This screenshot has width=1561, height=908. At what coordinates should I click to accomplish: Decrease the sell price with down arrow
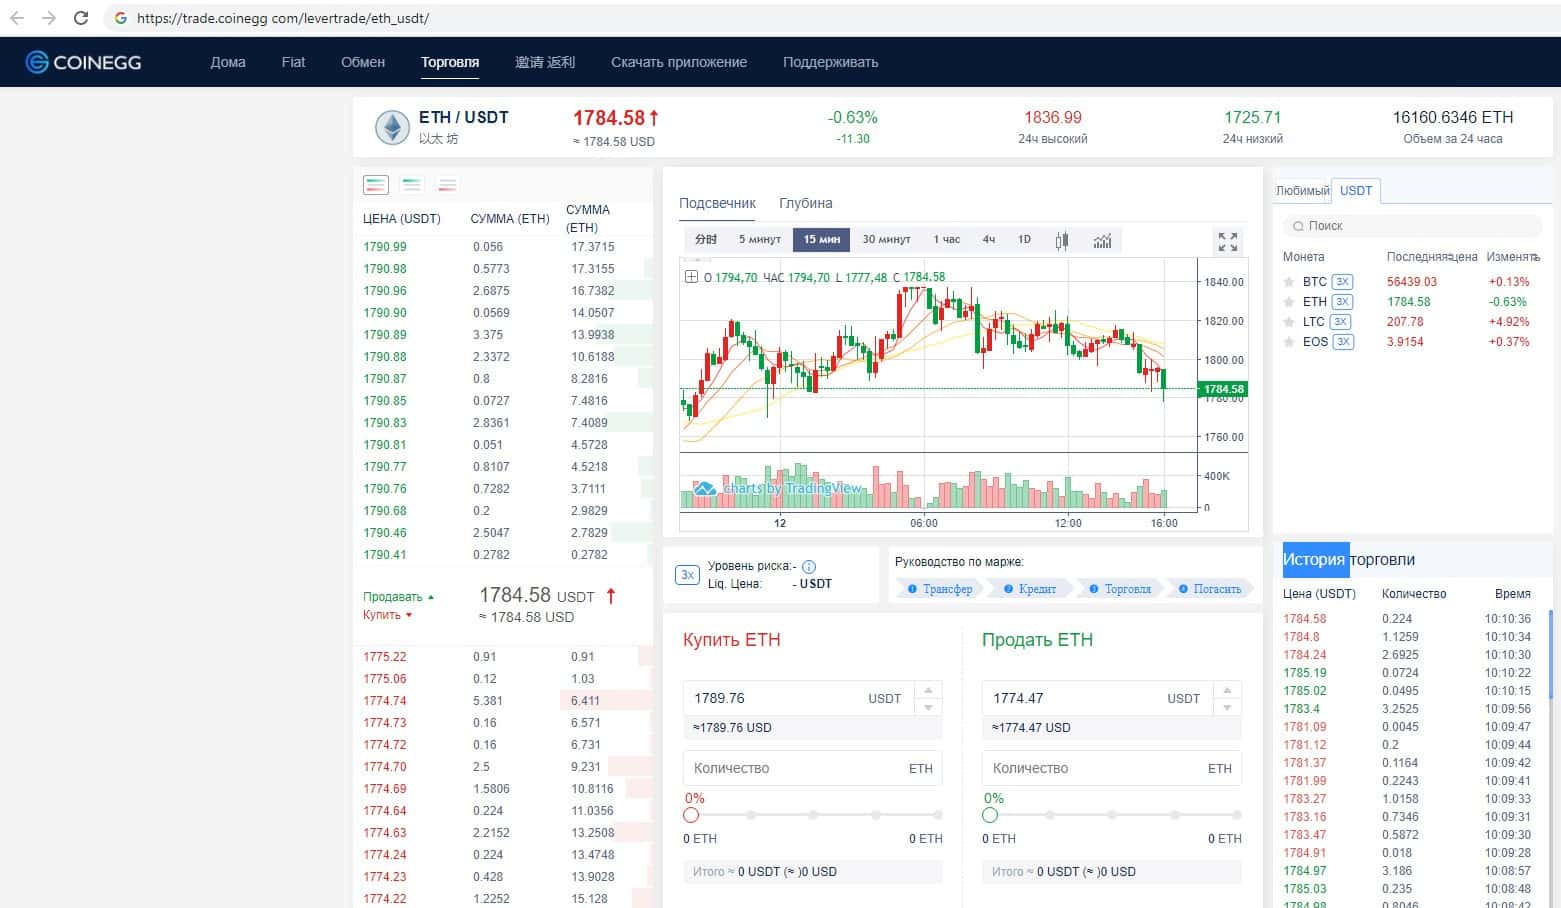tap(1227, 708)
